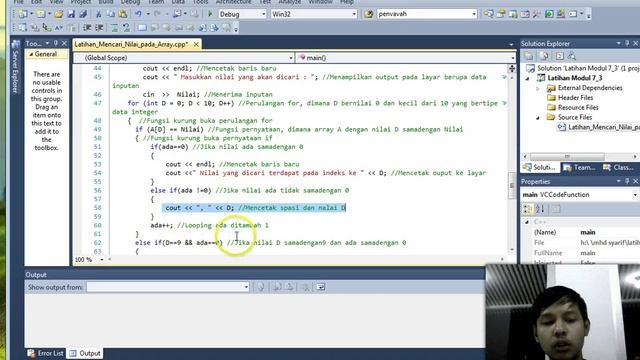Viewport: 640px width, 360px height.
Task: Show properties in categorized view
Action: [x=527, y=209]
